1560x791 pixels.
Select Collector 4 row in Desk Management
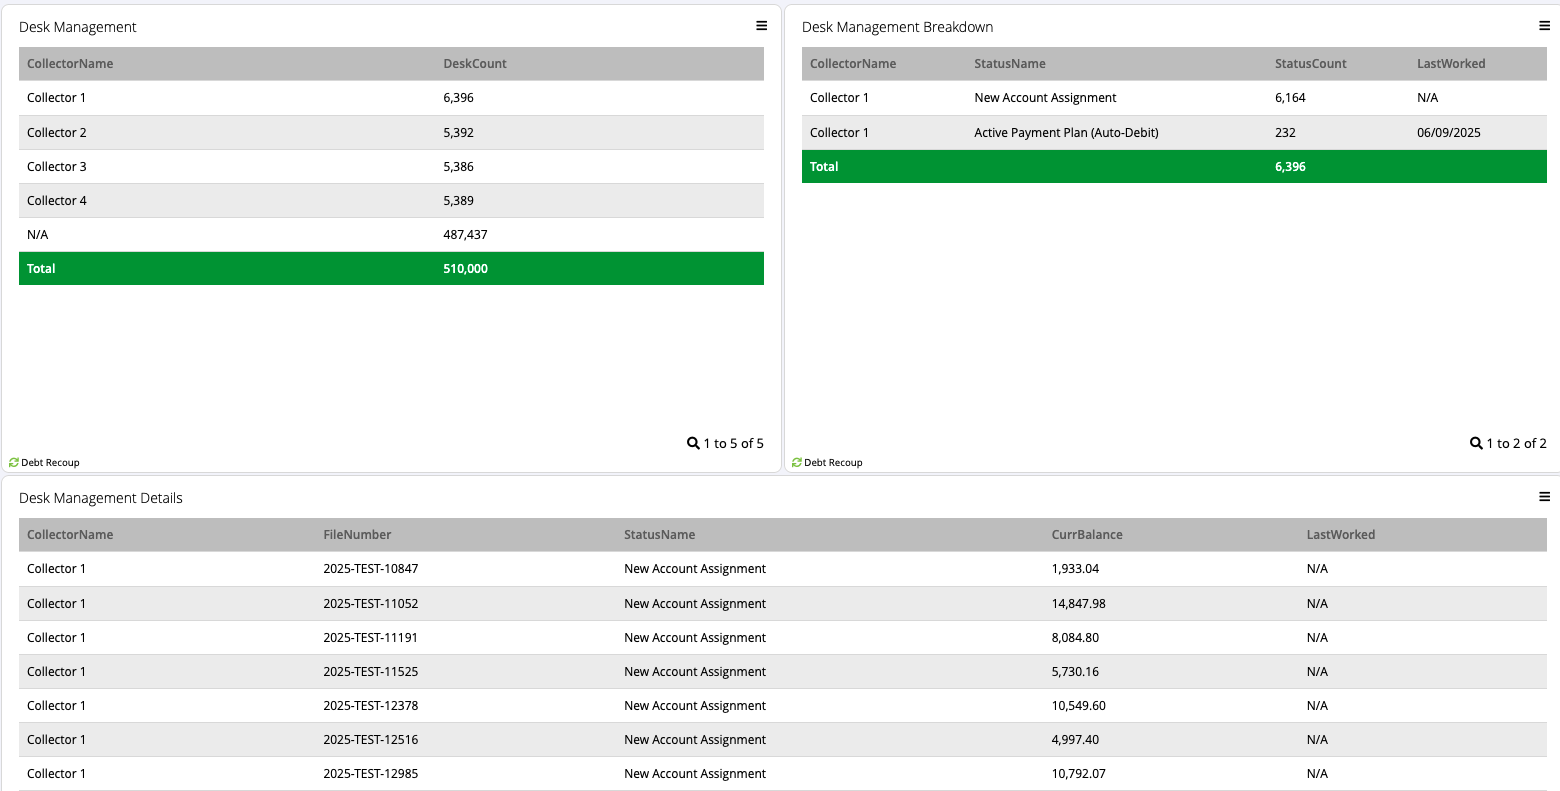point(57,201)
